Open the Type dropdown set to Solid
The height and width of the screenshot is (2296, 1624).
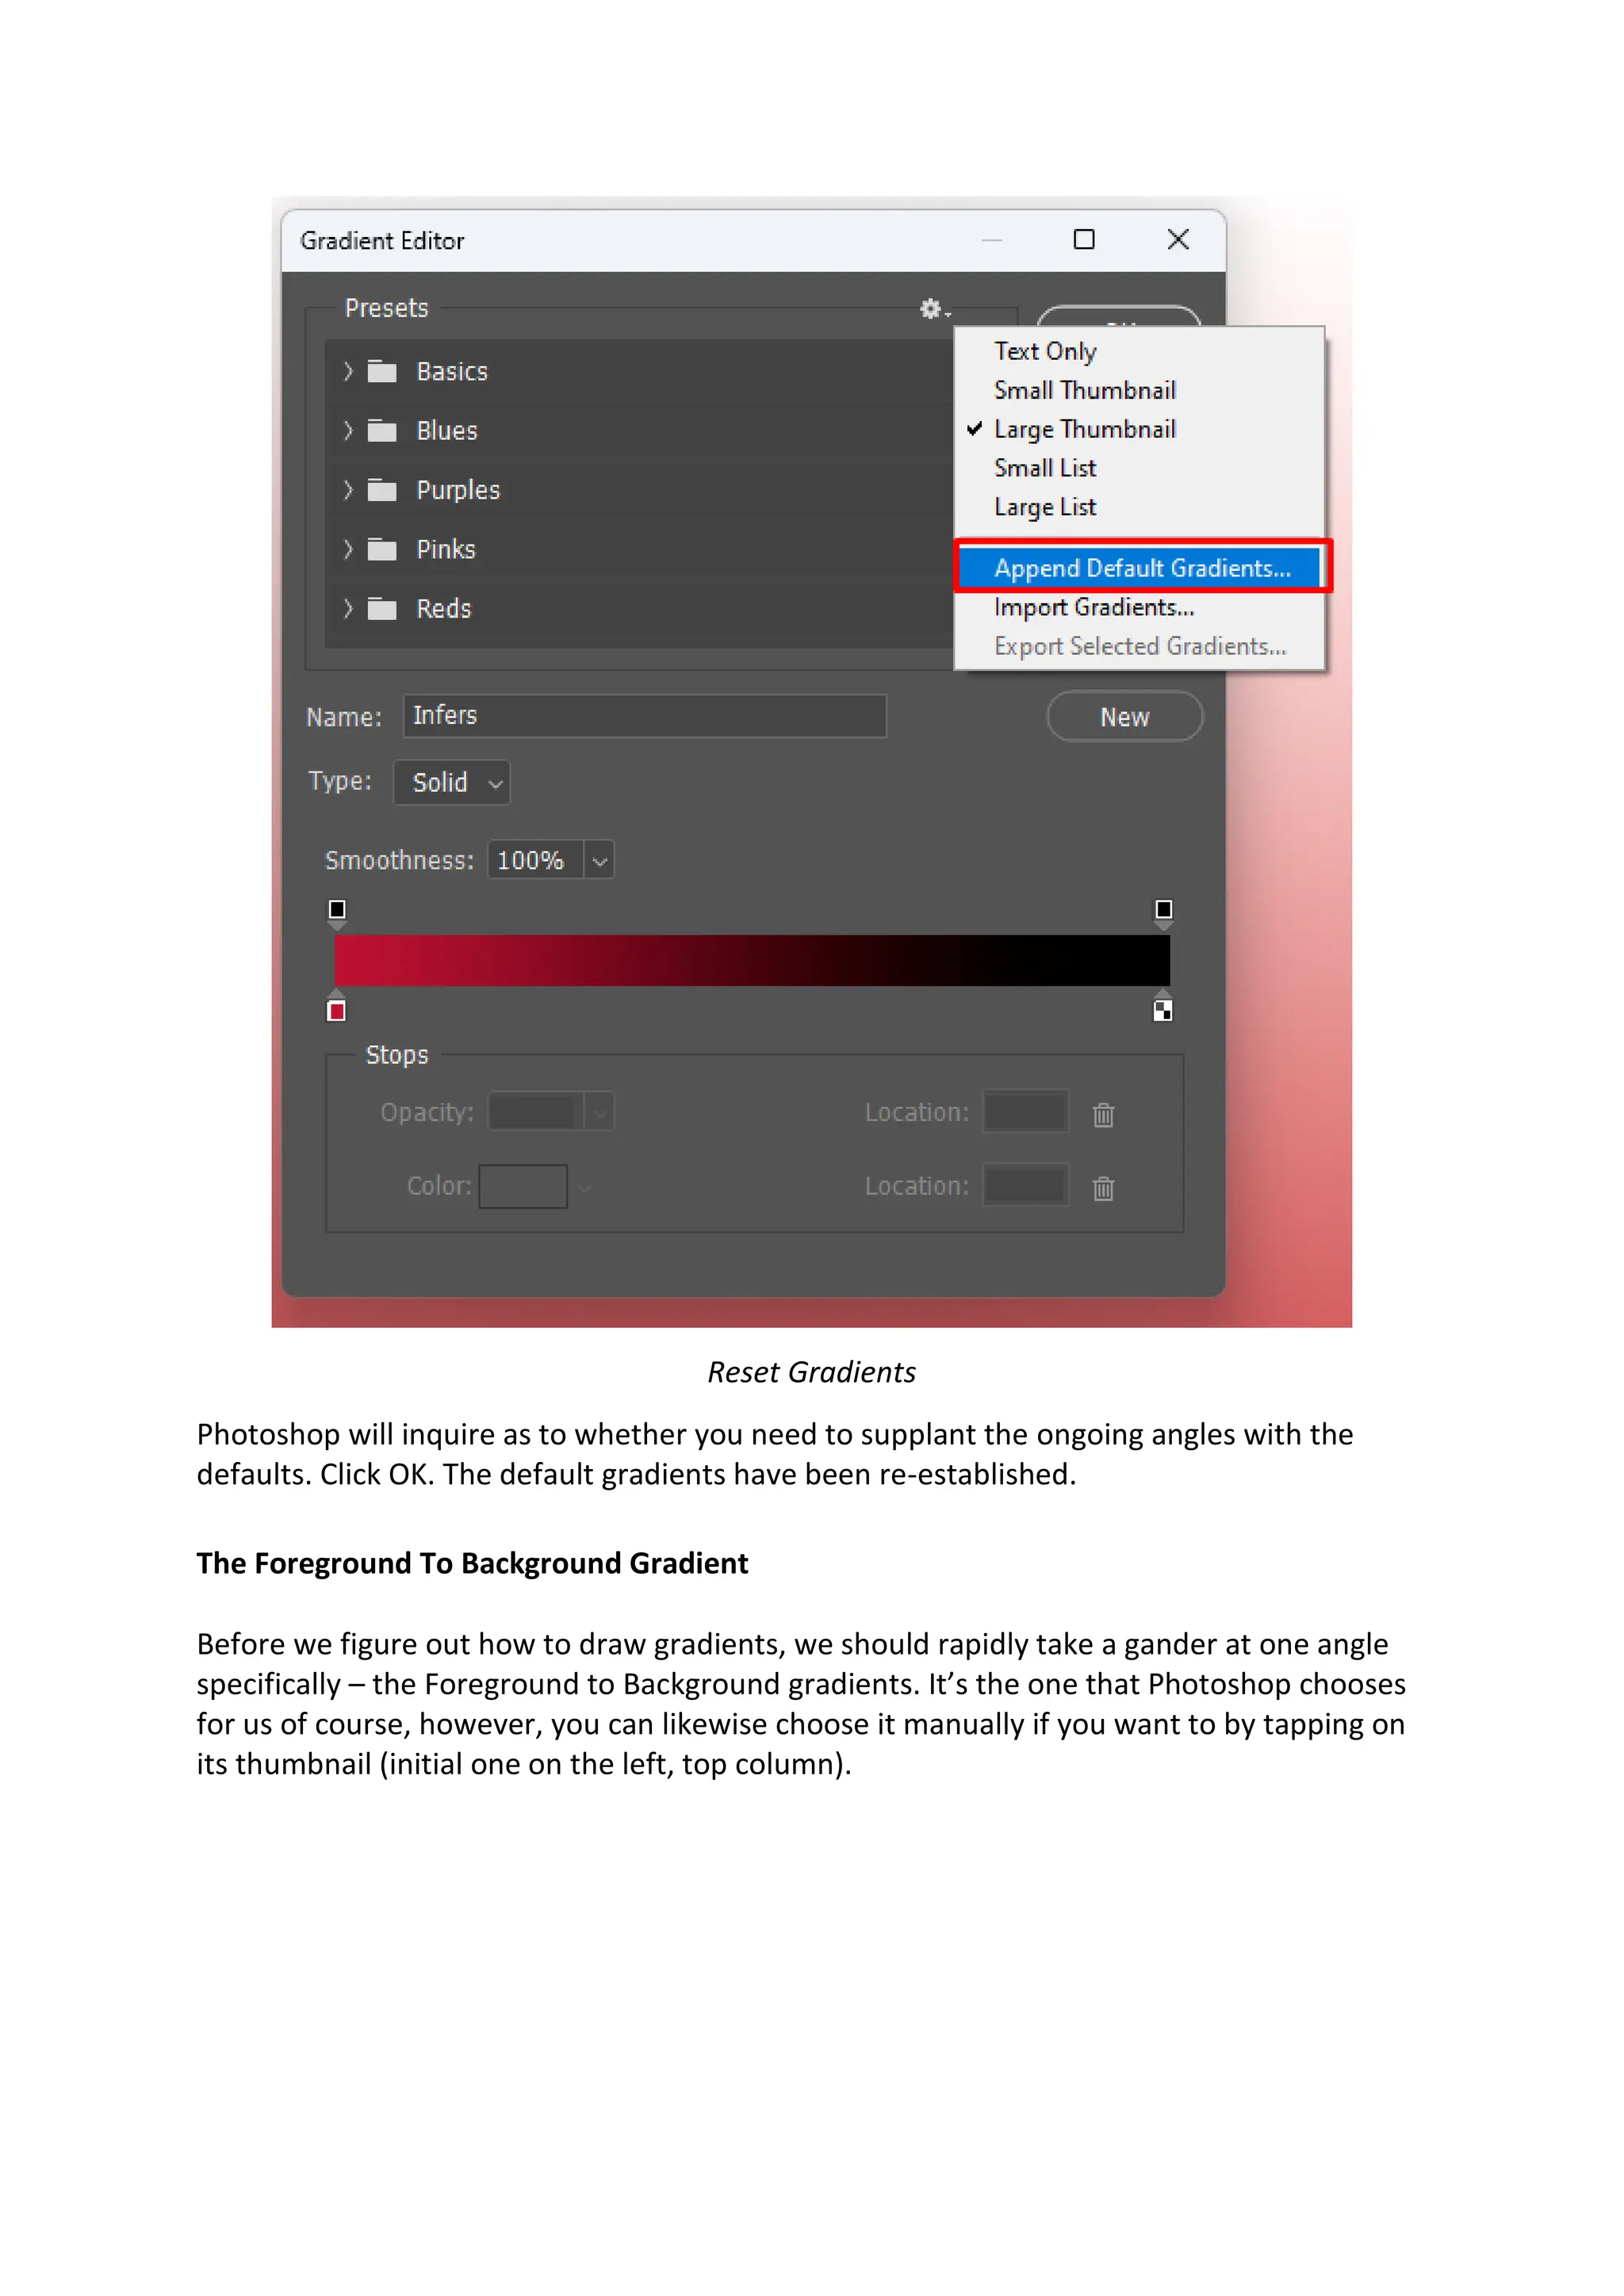tap(452, 783)
